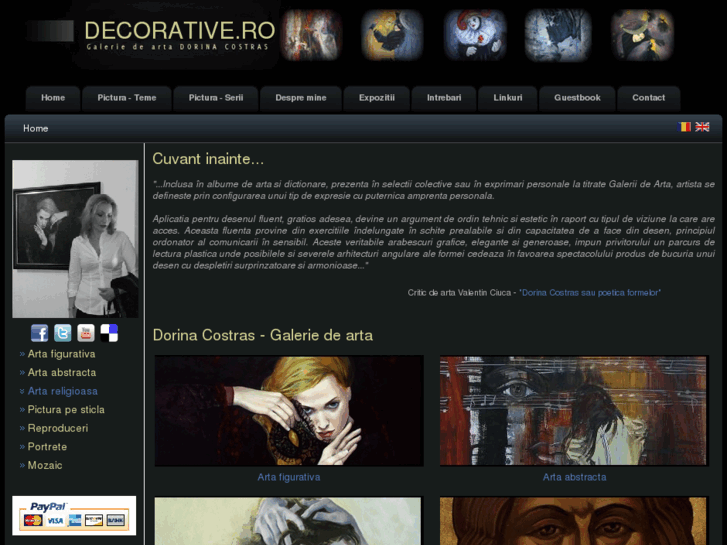Open 'Dorina Costras sau poetica formelor' link
Viewport: 727px width, 545px height.
[590, 293]
